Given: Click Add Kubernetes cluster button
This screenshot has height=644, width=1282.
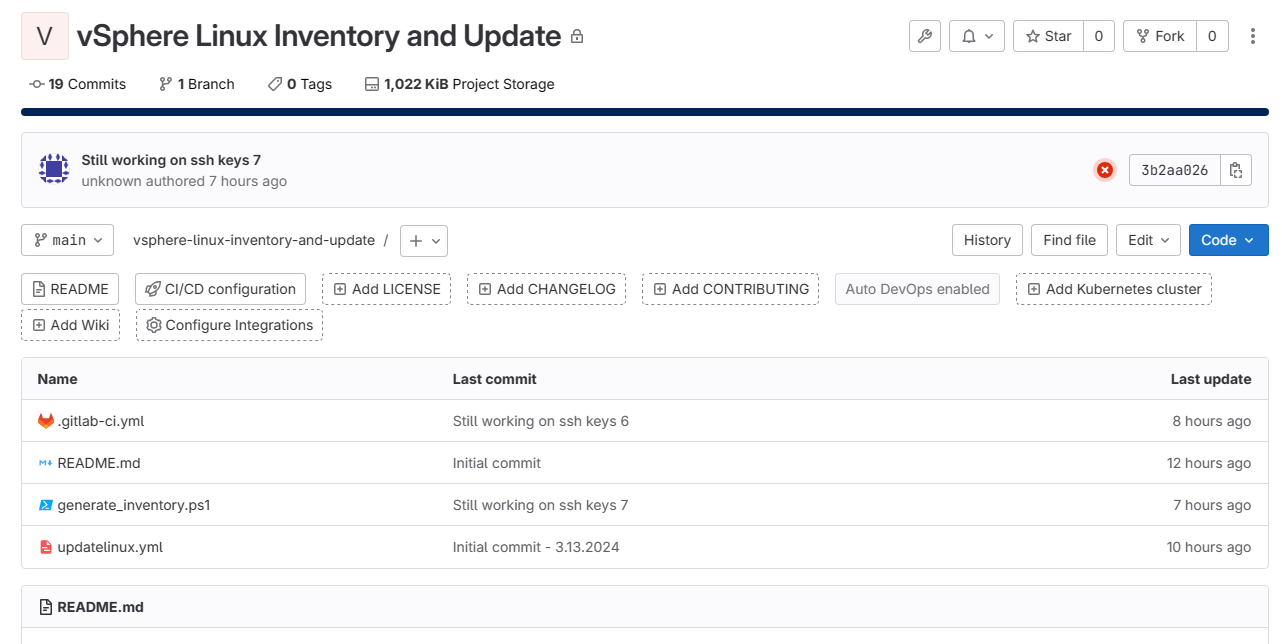Looking at the screenshot, I should (1114, 289).
